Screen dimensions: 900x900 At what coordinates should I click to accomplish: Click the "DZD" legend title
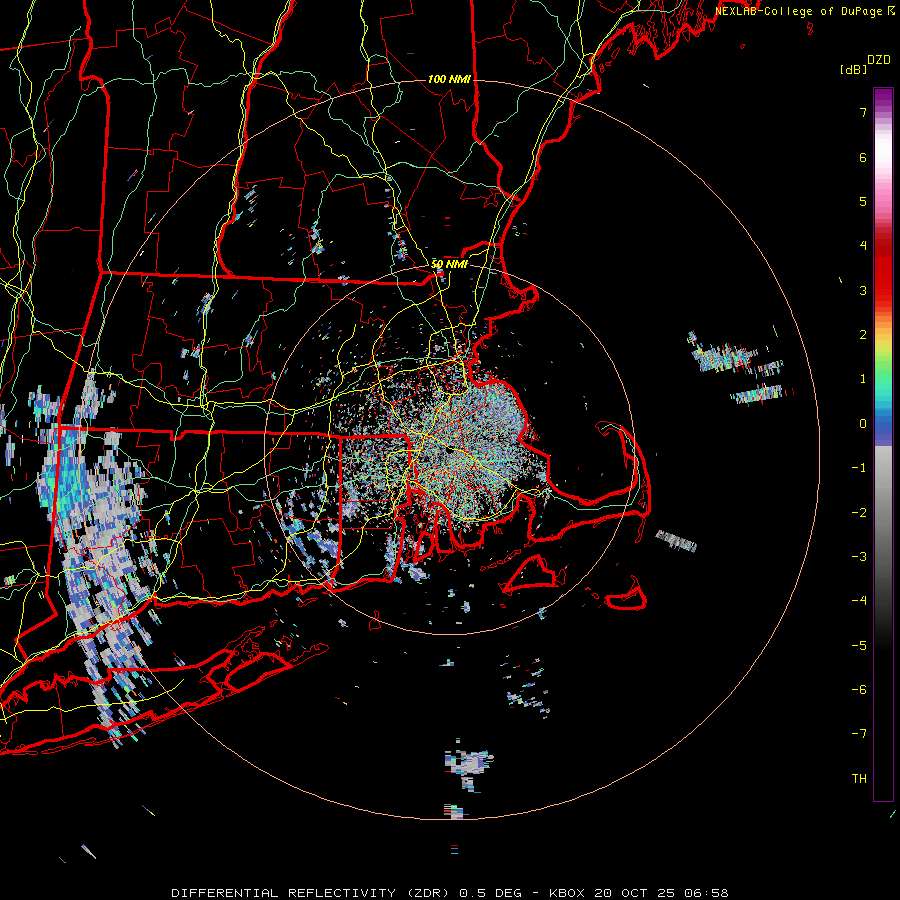879,60
